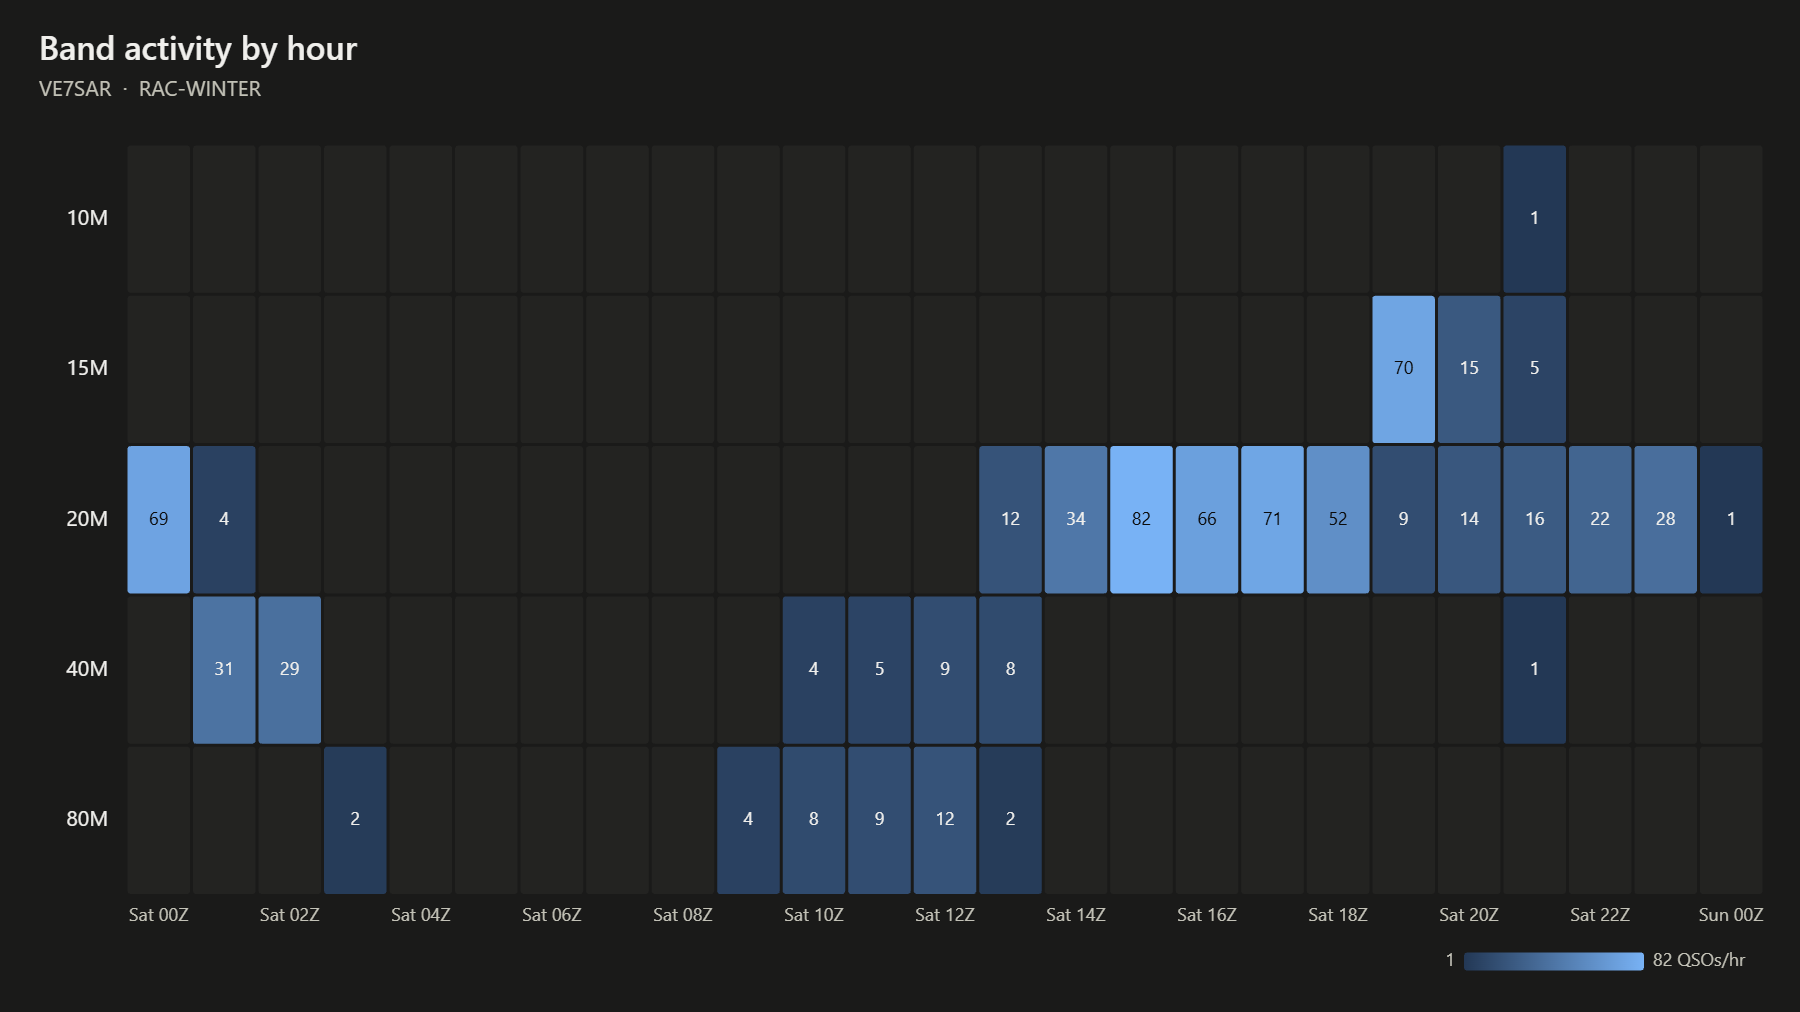
Task: Click the Sat 00Z axis label
Action: [158, 915]
